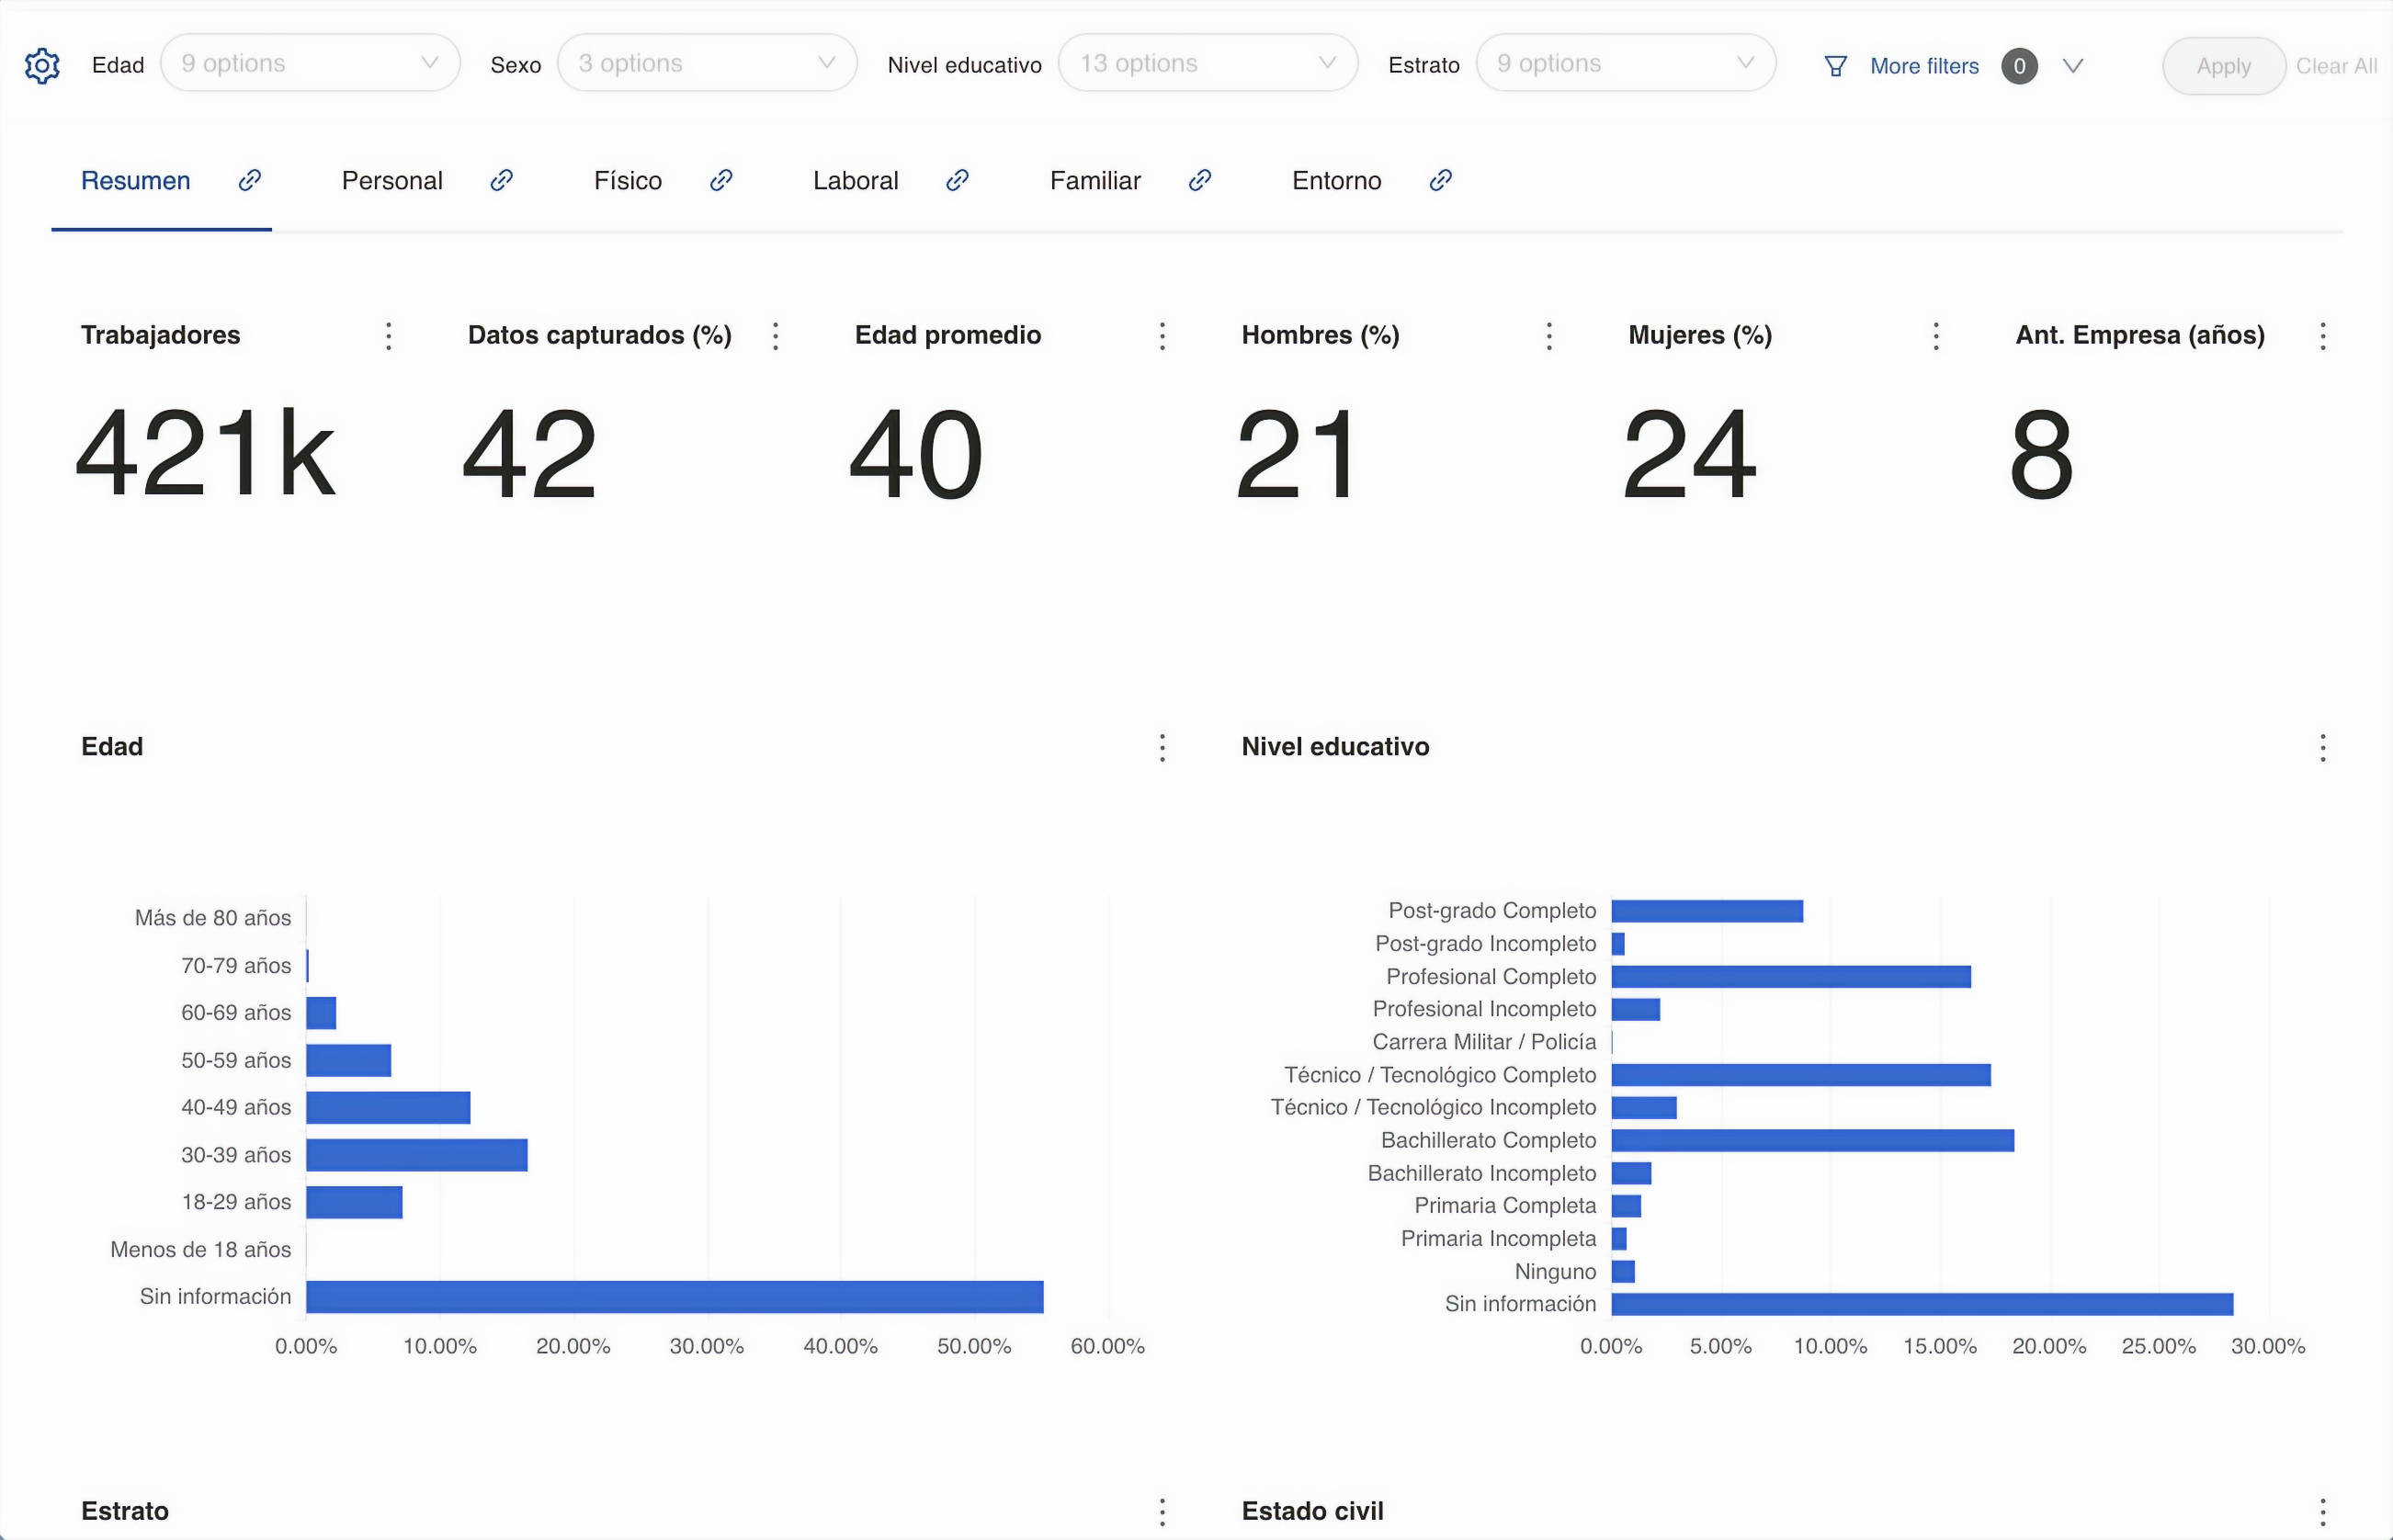Open the Sexo filter dropdown
The image size is (2393, 1540).
707,63
